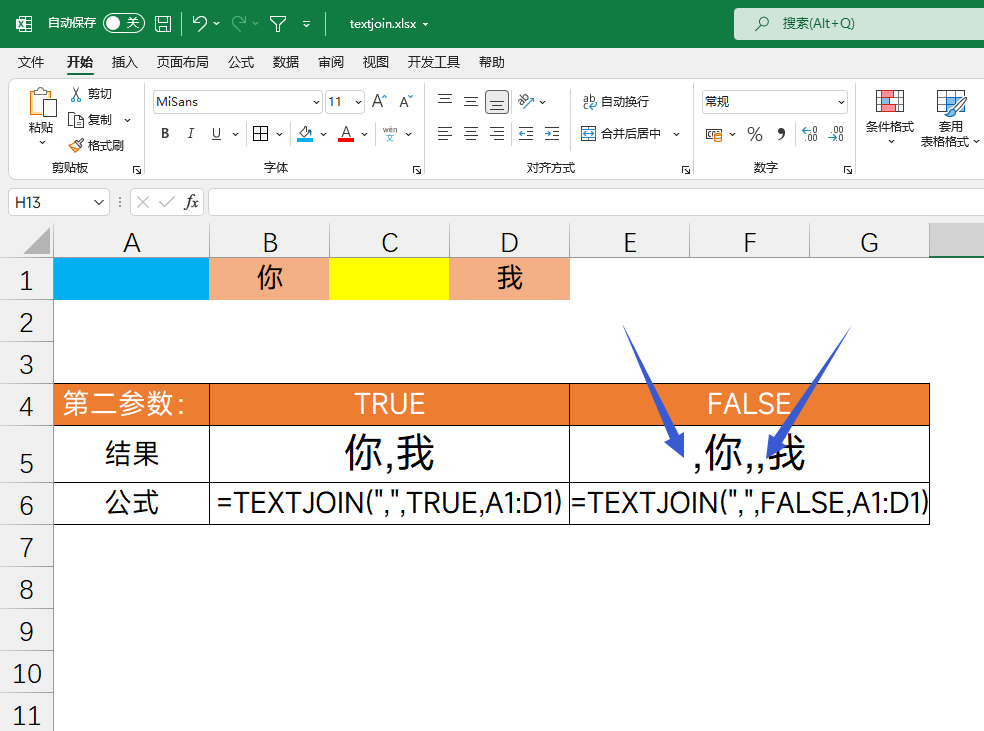Click the Comma style icon

(x=781, y=133)
